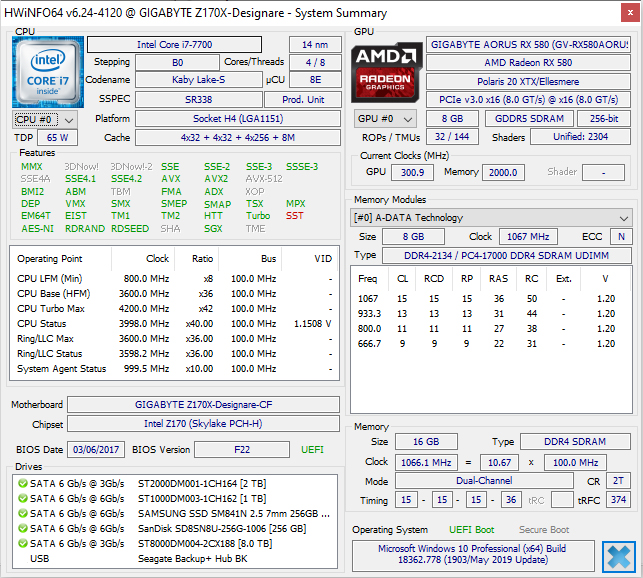This screenshot has height=578, width=643.
Task: Click the tRFC value 374
Action: click(x=618, y=500)
